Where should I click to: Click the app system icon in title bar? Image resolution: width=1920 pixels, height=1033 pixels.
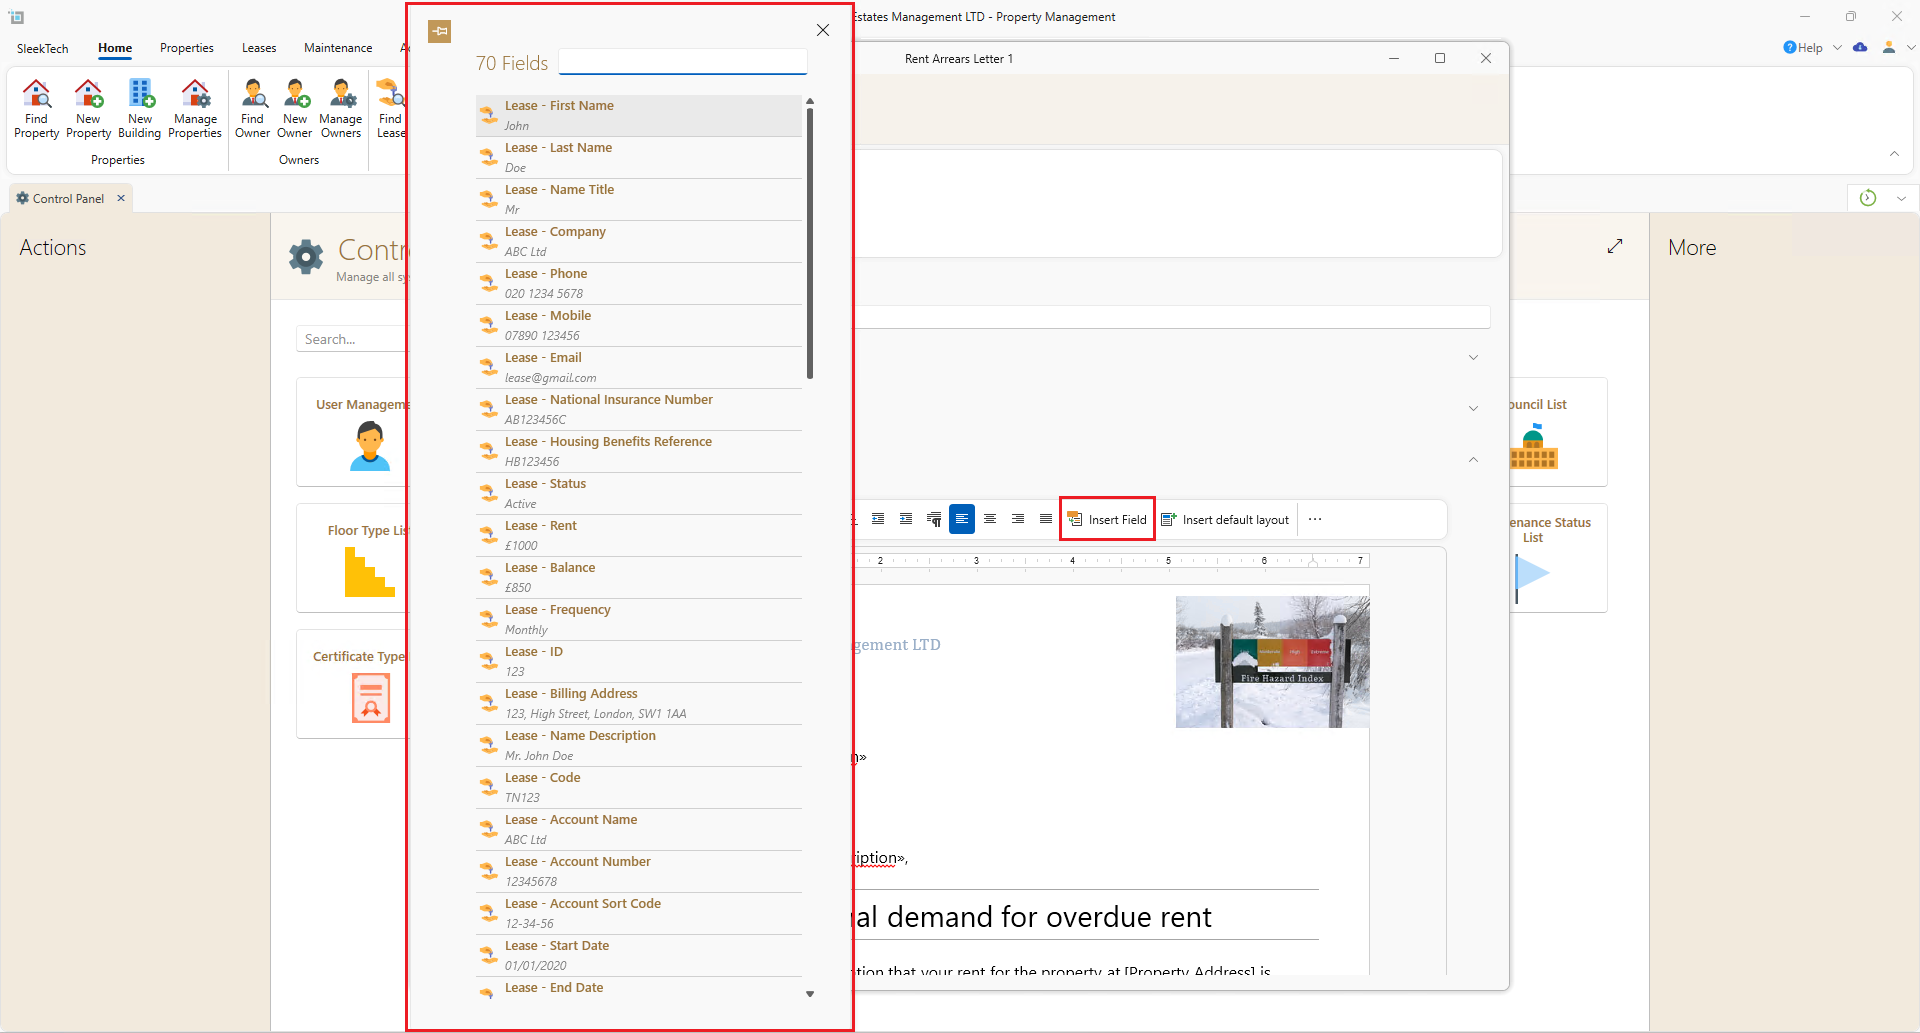[16, 17]
